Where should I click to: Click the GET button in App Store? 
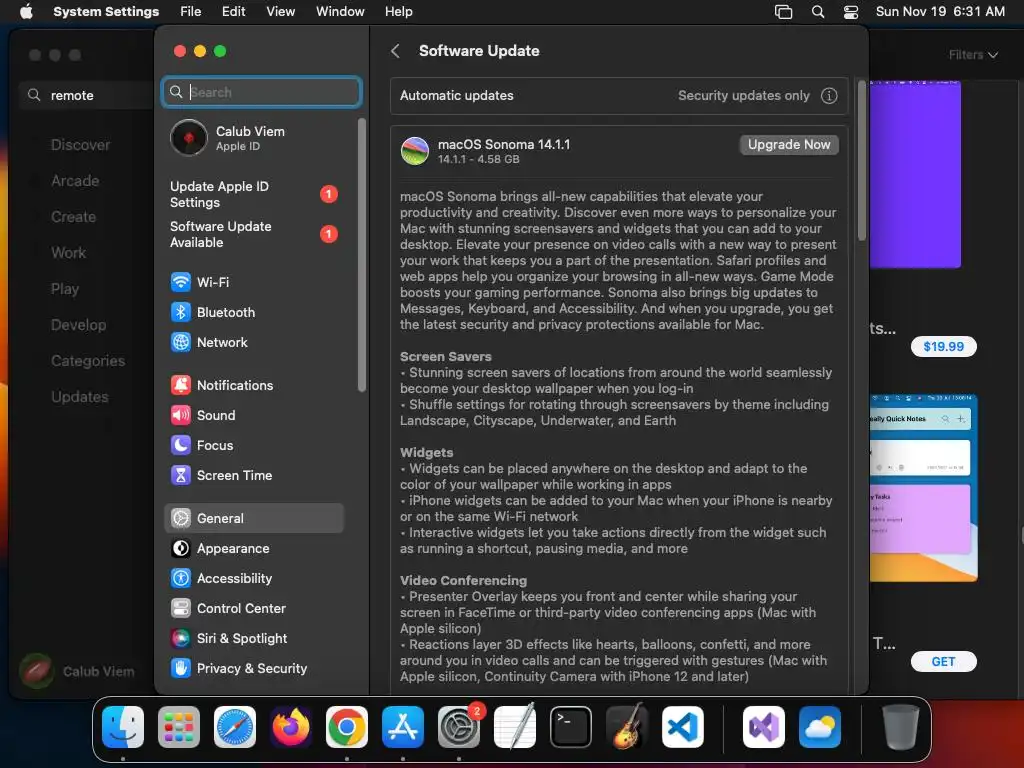pyautogui.click(x=943, y=662)
